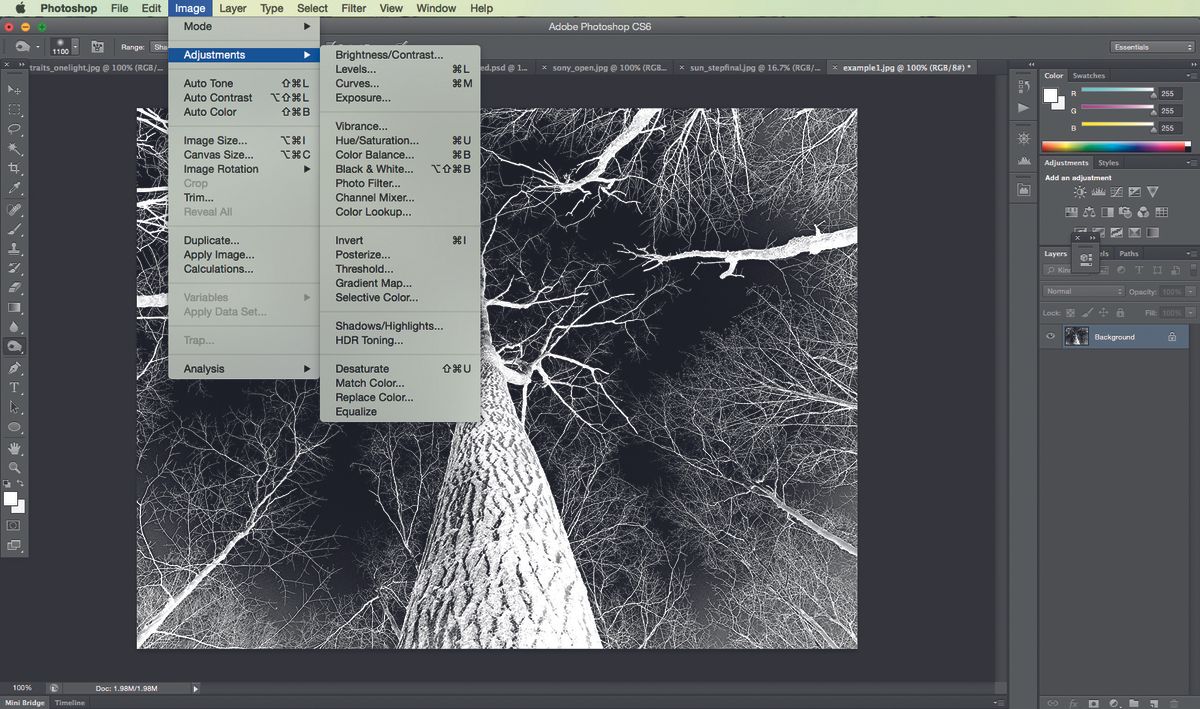Click the color spectrum ramp bar
Viewport: 1200px width, 709px height.
1116,146
